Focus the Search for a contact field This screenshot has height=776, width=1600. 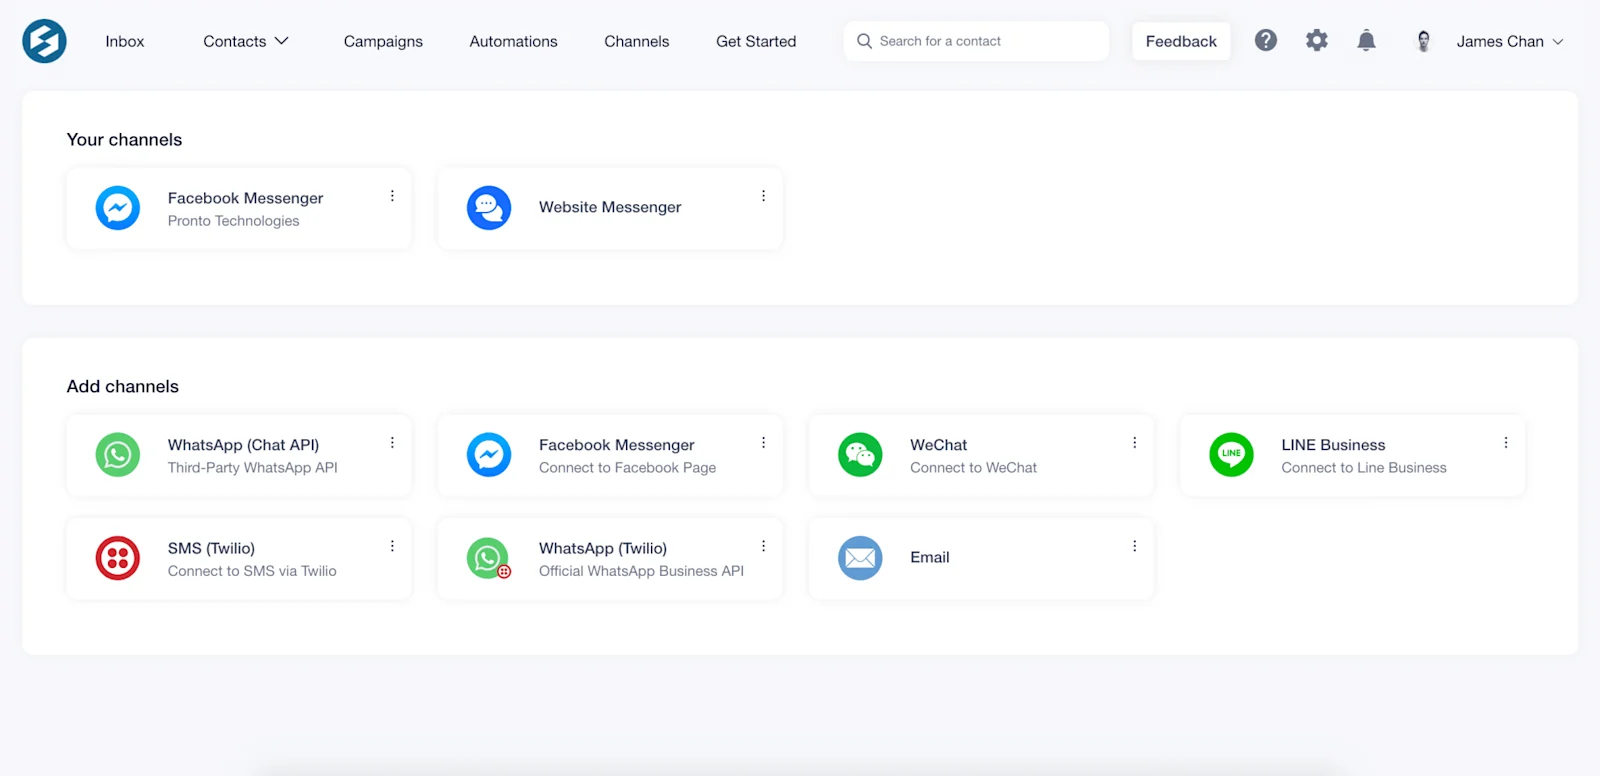coord(976,41)
